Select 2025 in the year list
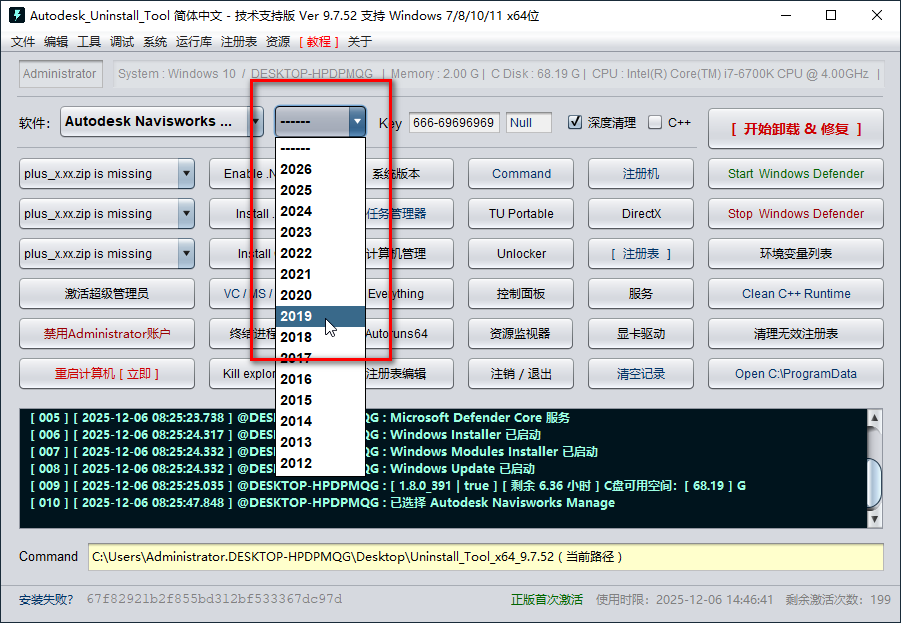Screen dimensions: 901x623 coord(320,190)
